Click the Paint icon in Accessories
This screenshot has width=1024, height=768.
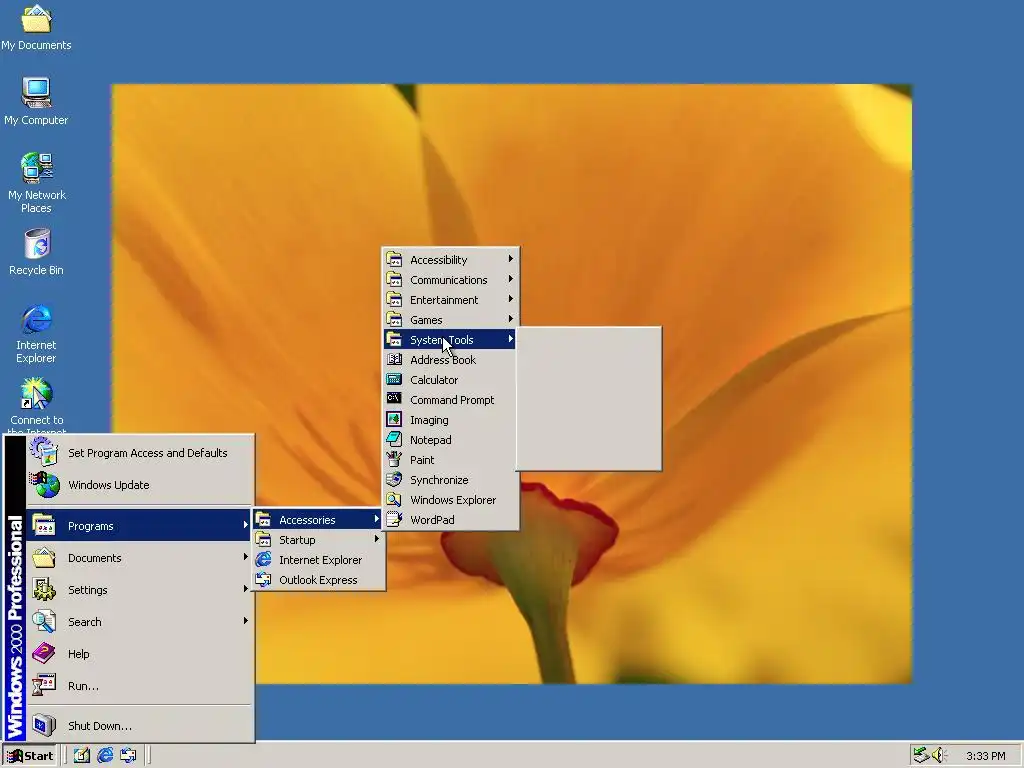(394, 459)
